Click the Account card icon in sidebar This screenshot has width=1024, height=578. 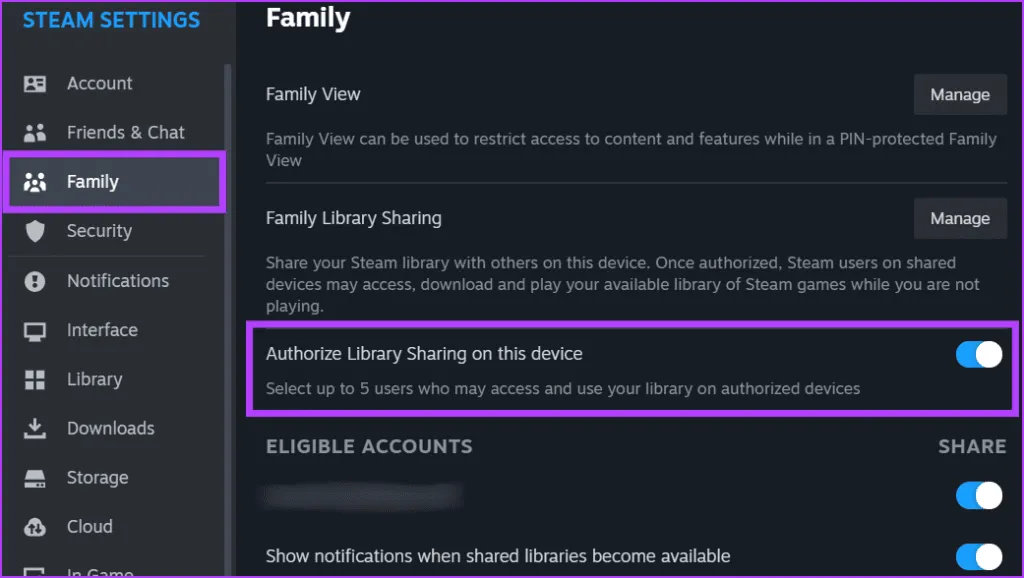pyautogui.click(x=35, y=84)
